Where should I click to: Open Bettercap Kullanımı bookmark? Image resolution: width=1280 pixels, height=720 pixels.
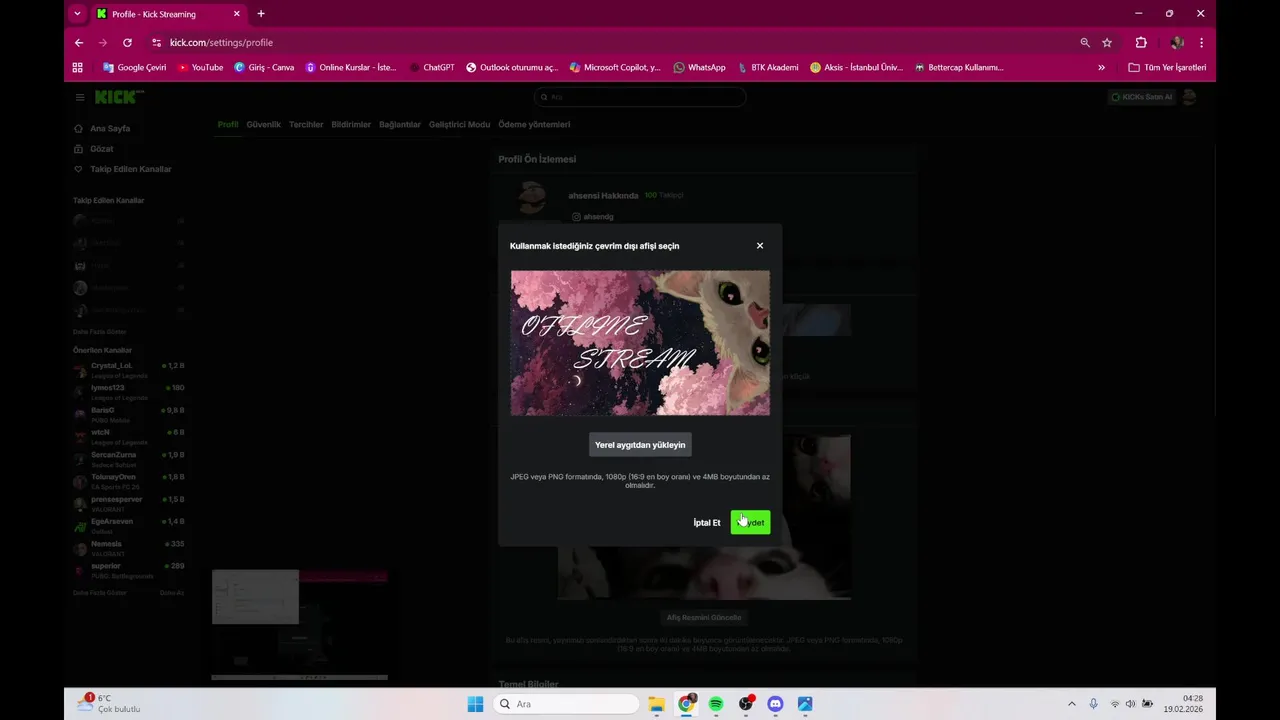958,68
